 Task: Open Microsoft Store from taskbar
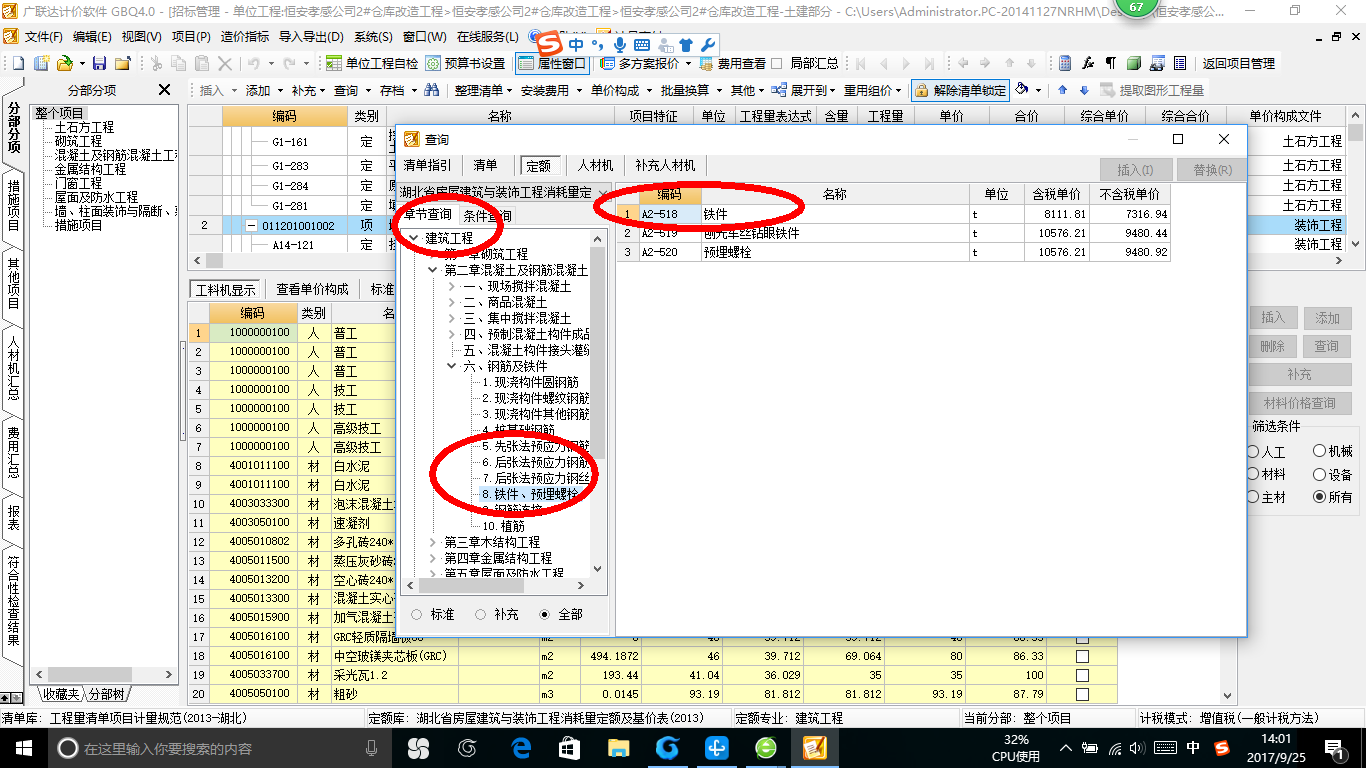coord(569,748)
